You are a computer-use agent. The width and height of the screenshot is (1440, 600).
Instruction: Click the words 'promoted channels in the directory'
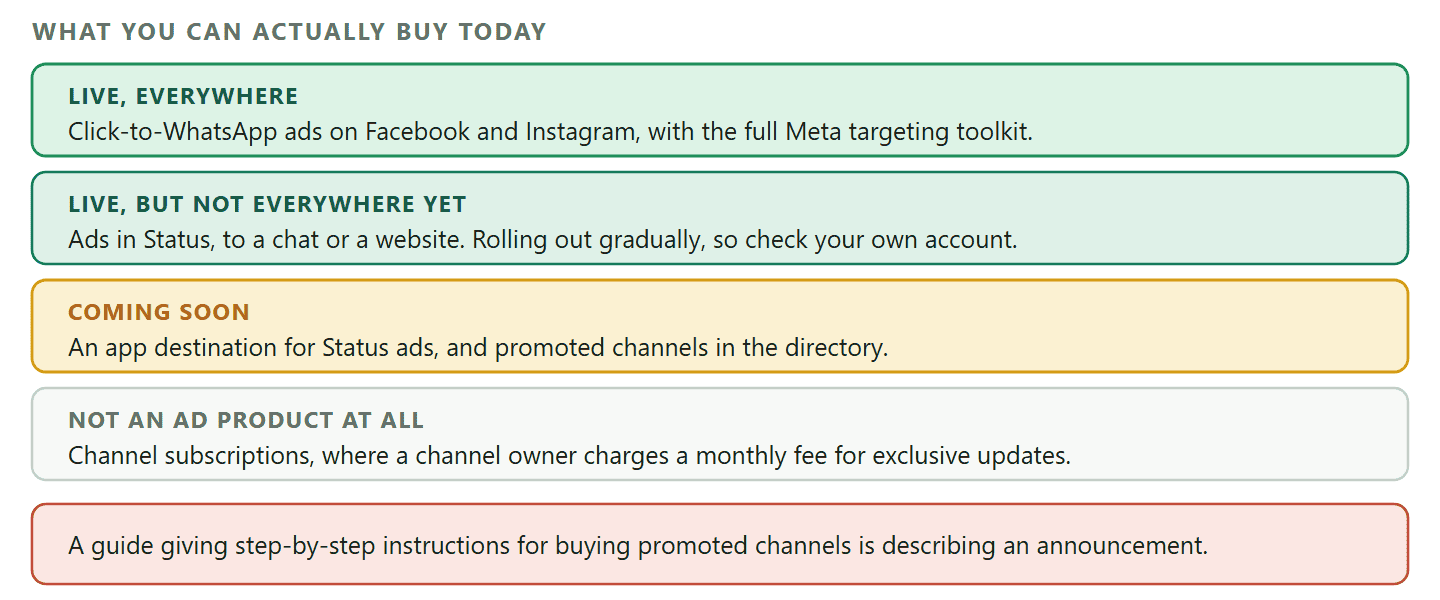pyautogui.click(x=692, y=348)
